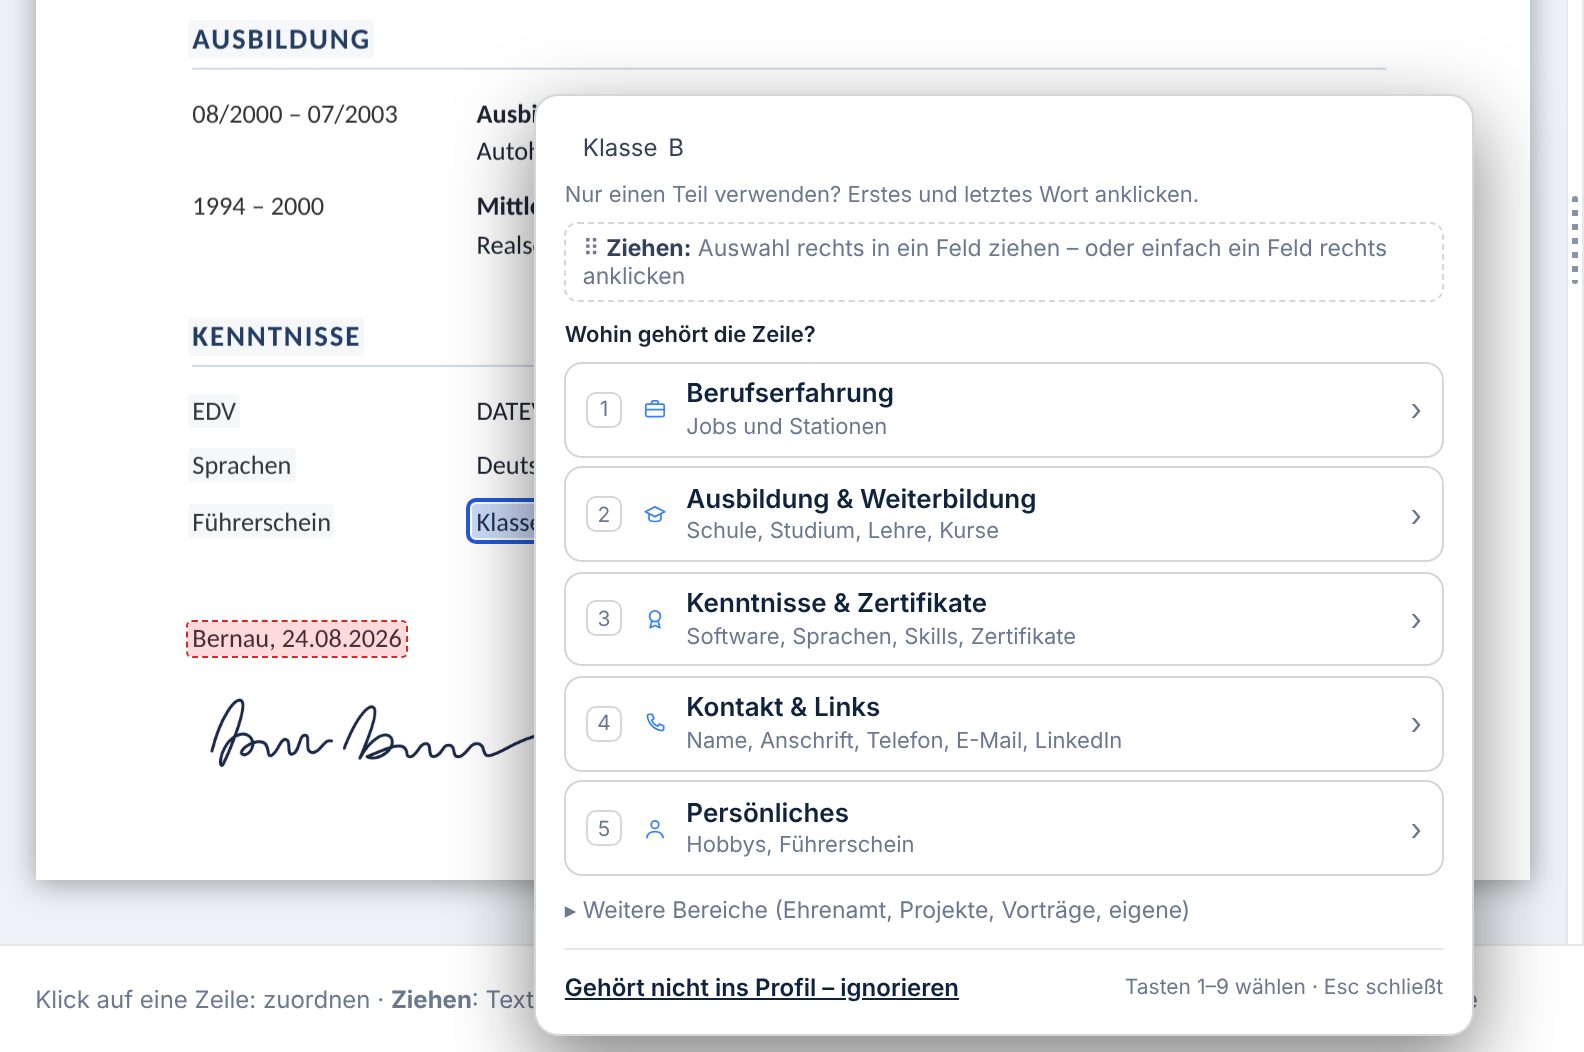This screenshot has width=1584, height=1052.
Task: Click the word Klasse in the selection preview
Action: pos(620,148)
